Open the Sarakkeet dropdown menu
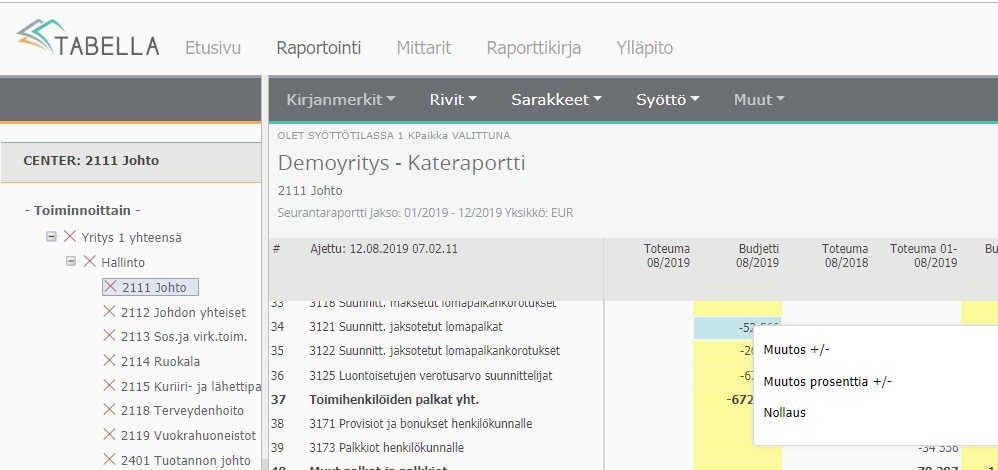998x470 pixels. 555,100
